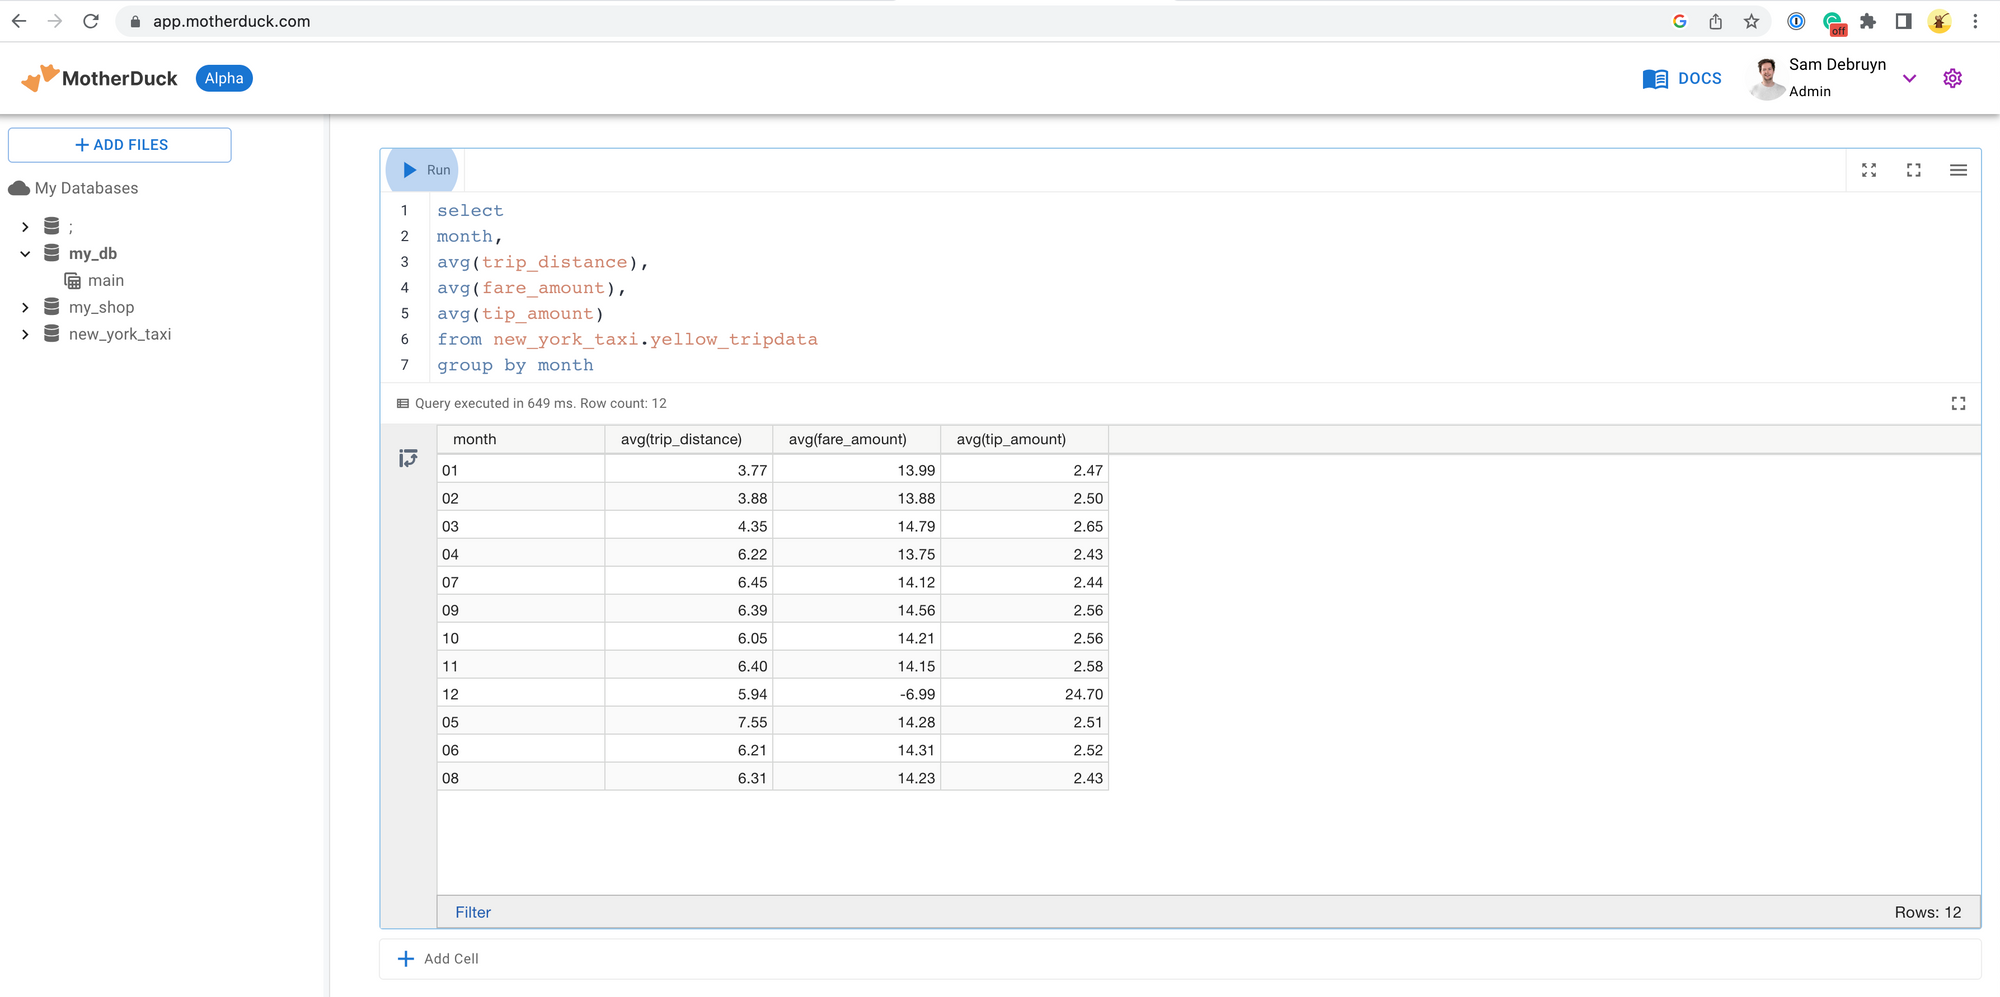Click the ADD FILES button

click(x=120, y=145)
